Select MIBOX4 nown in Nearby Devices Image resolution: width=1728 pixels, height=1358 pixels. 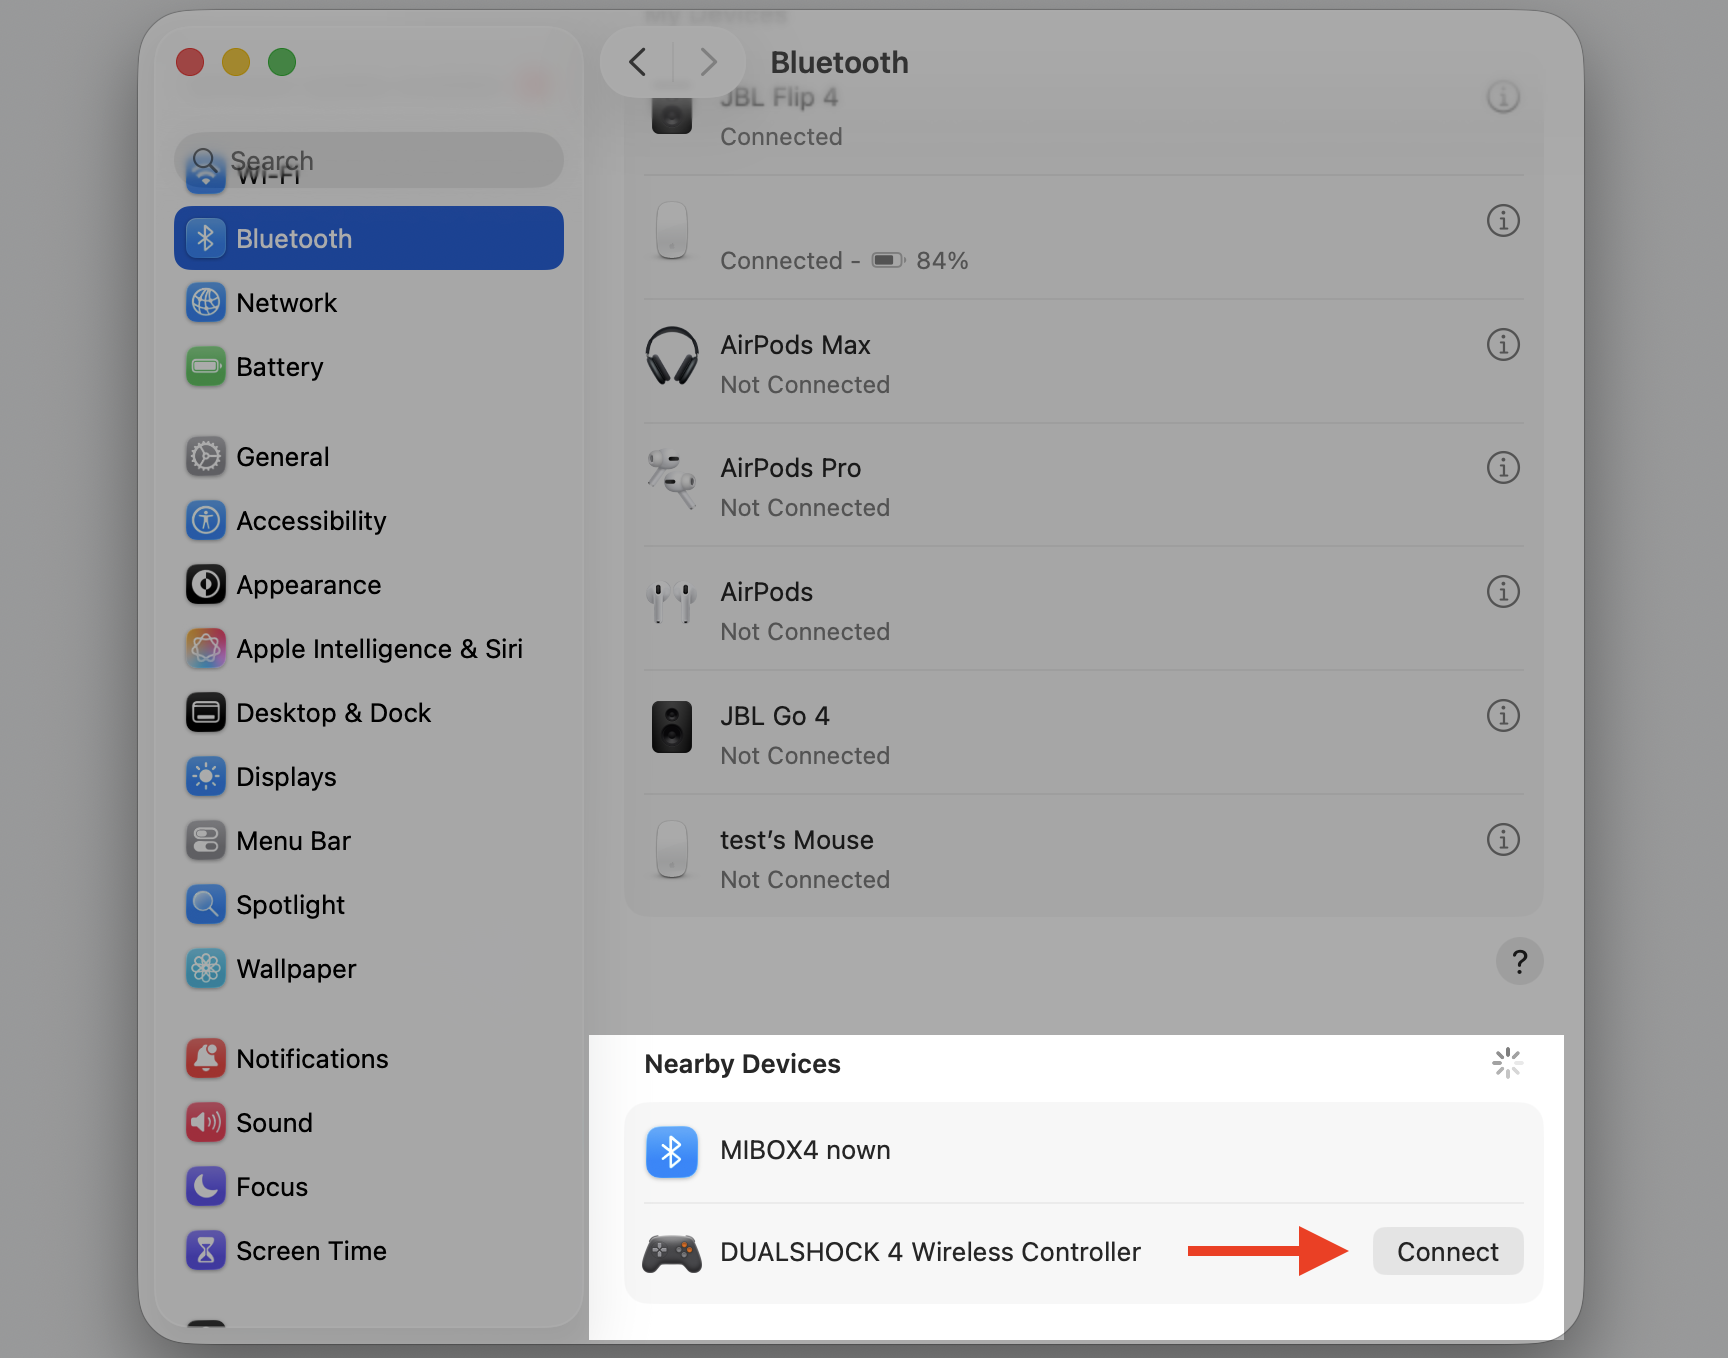pos(1083,1151)
